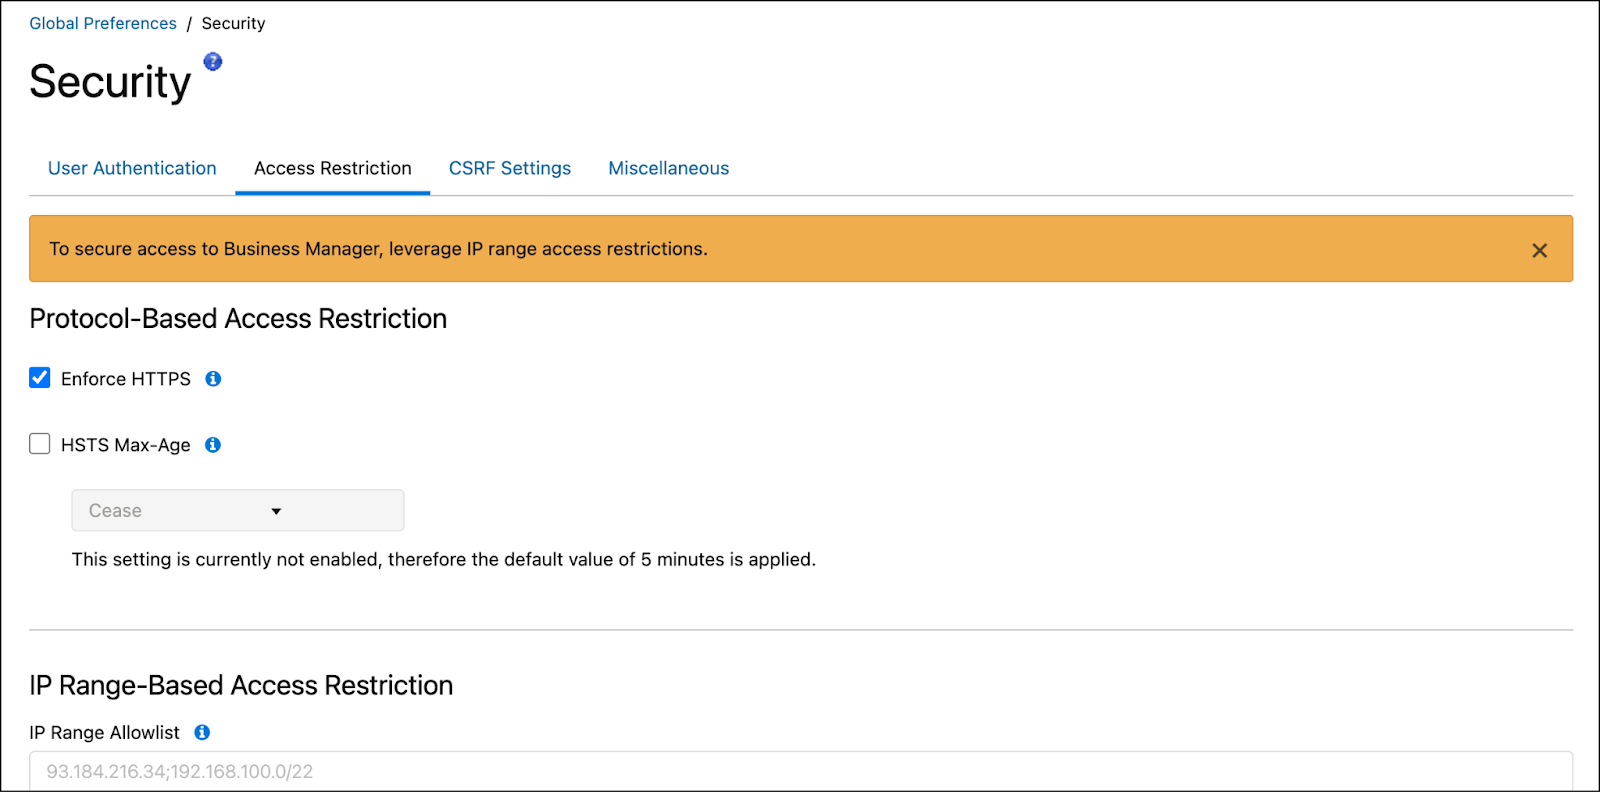Viewport: 1600px width, 792px height.
Task: Go to the Miscellaneous tab
Action: point(668,168)
